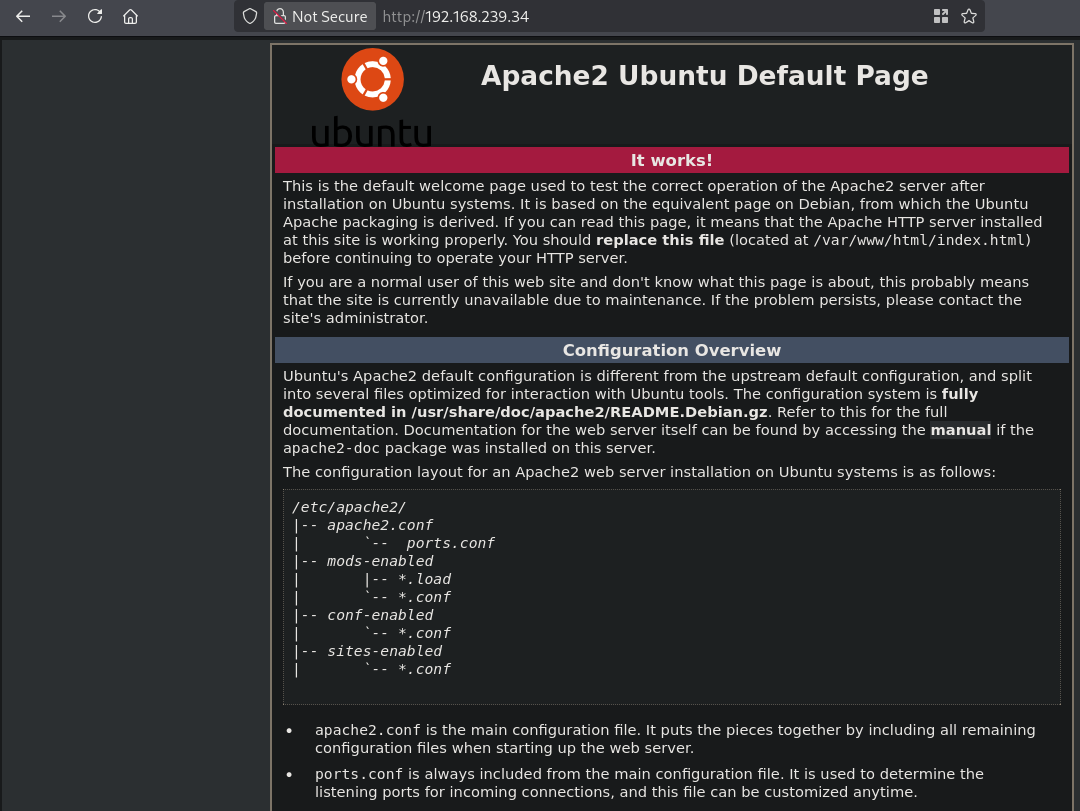Go forward with the forward arrow
Viewport: 1080px width, 811px height.
(x=59, y=17)
